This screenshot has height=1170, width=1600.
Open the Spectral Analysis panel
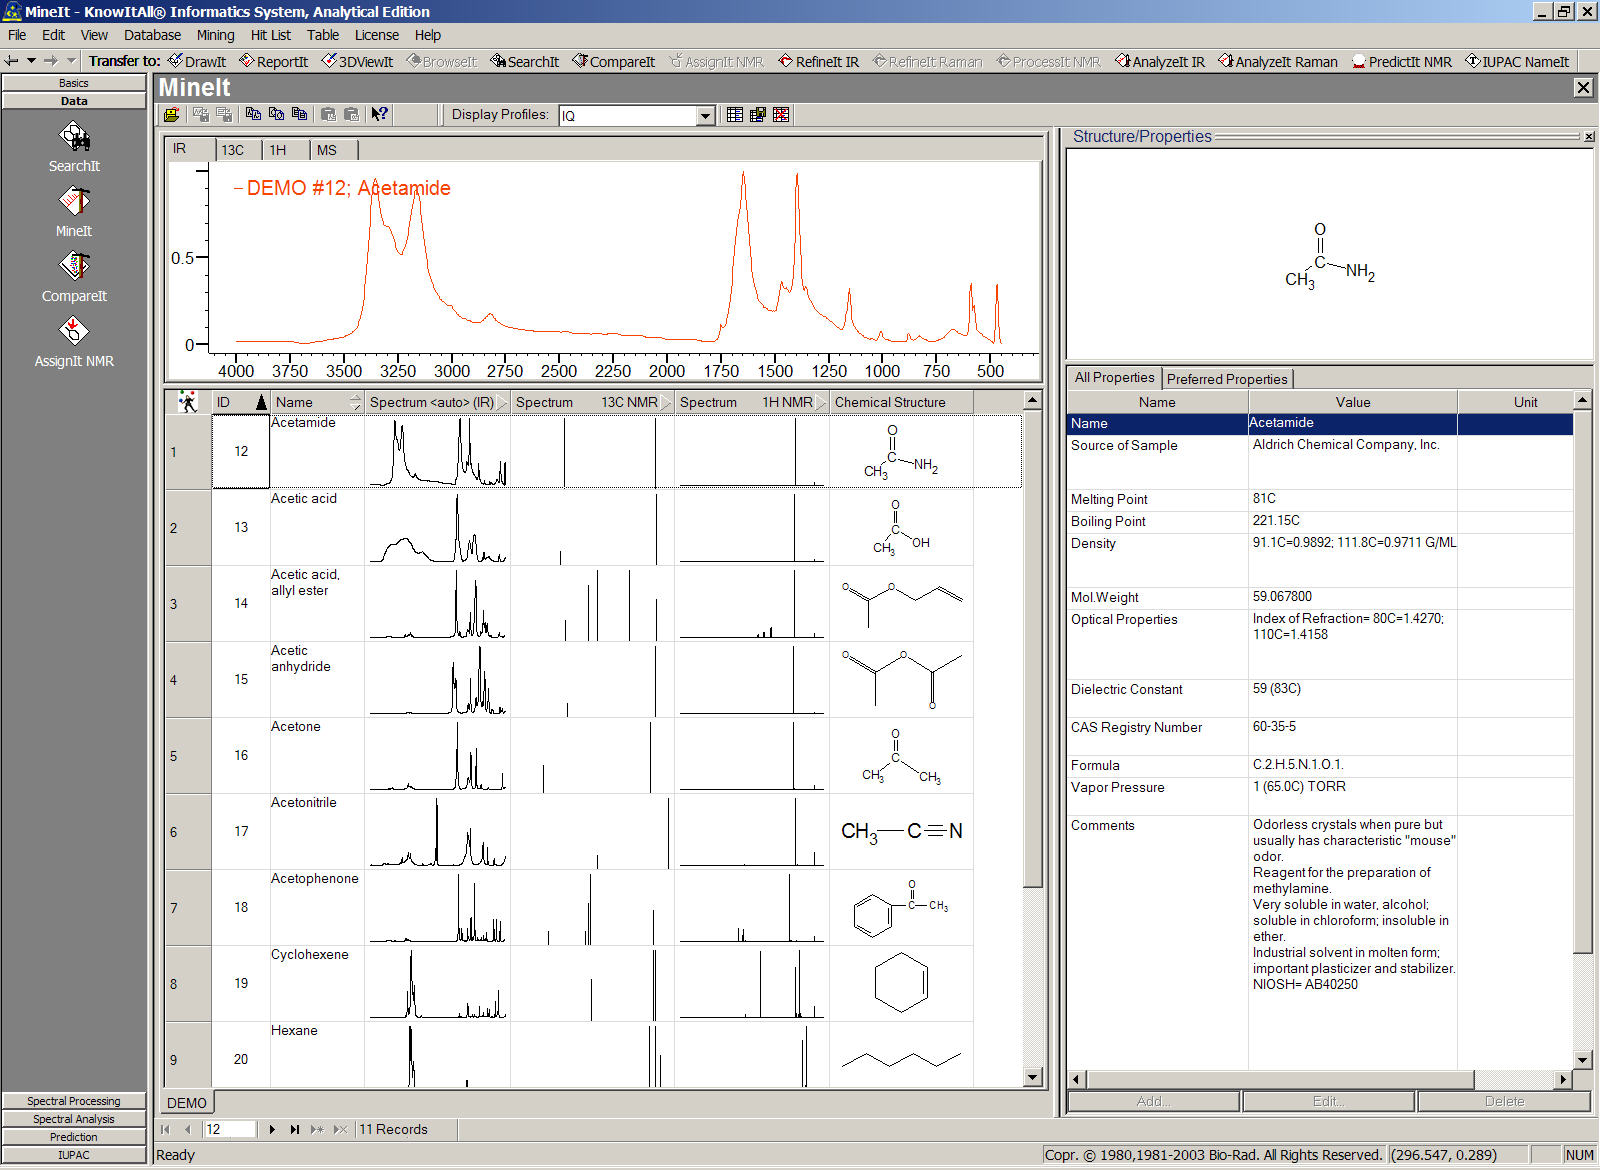pos(74,1119)
